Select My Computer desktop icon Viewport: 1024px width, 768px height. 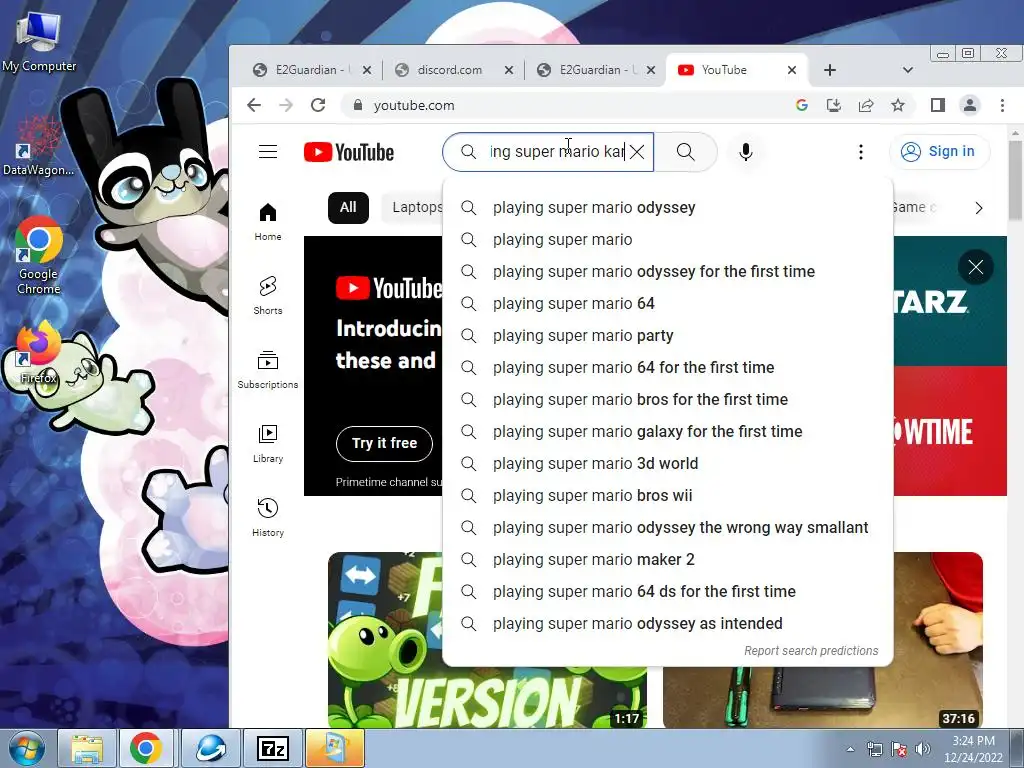click(39, 42)
